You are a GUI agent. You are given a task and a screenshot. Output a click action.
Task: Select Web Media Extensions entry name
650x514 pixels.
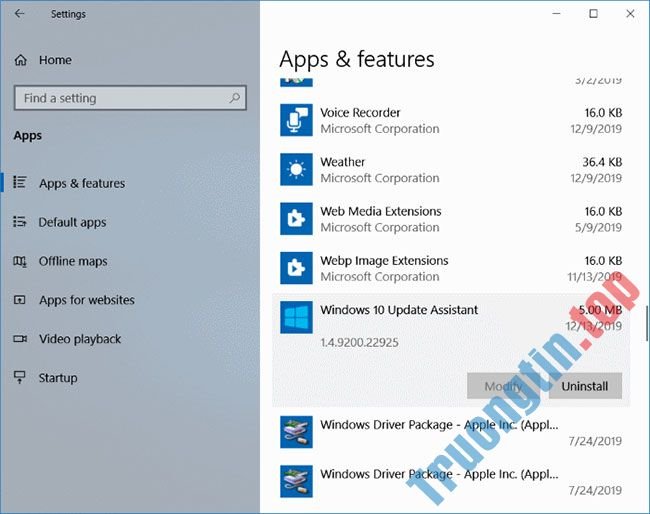(x=381, y=211)
